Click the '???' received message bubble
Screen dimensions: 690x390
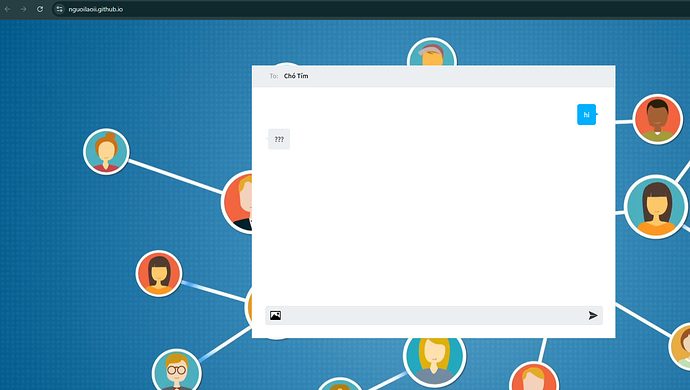click(279, 139)
